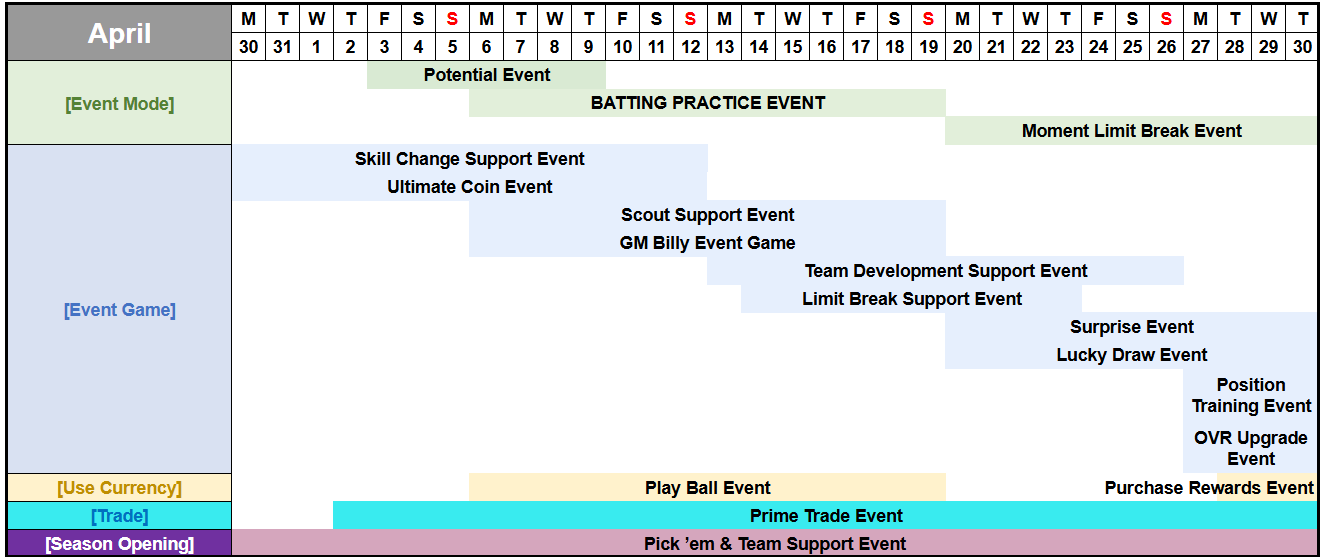Click the Potential Event bar
Viewport: 1323px width, 557px height.
tap(487, 75)
